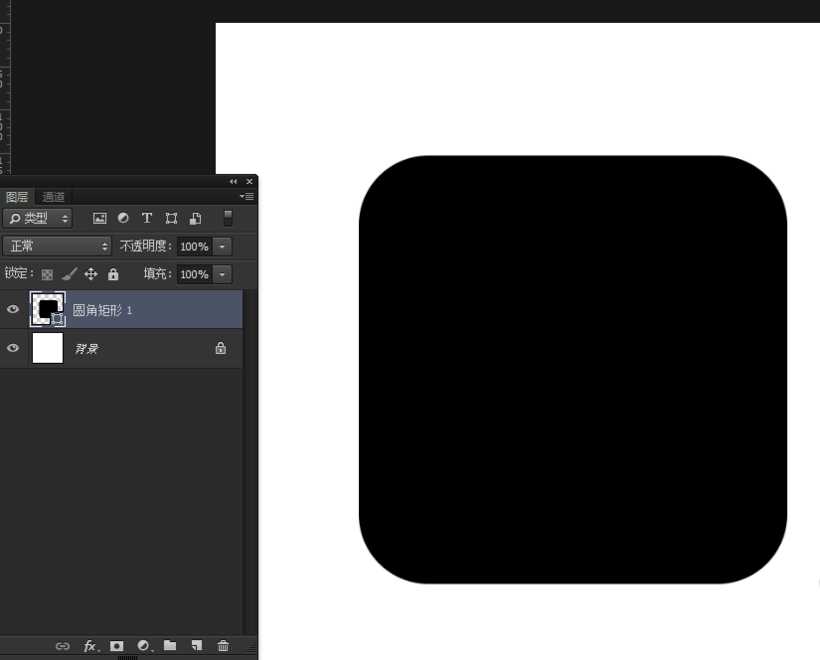Delete layer using the trash icon

pyautogui.click(x=223, y=646)
